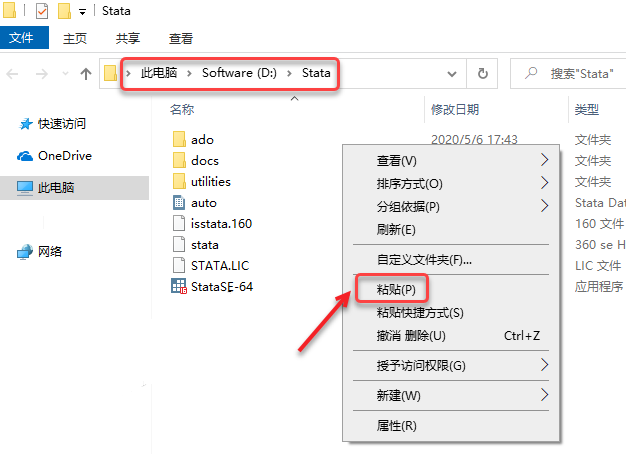The image size is (626, 454).
Task: Choose 粘贴(P) from the context menu
Action: point(451,289)
